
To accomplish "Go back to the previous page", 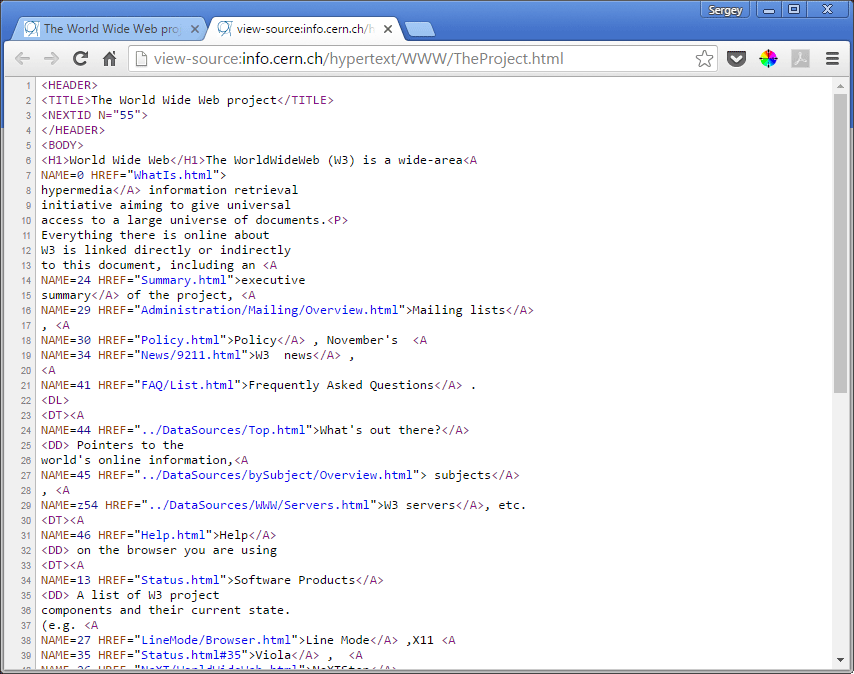I will click(22, 58).
